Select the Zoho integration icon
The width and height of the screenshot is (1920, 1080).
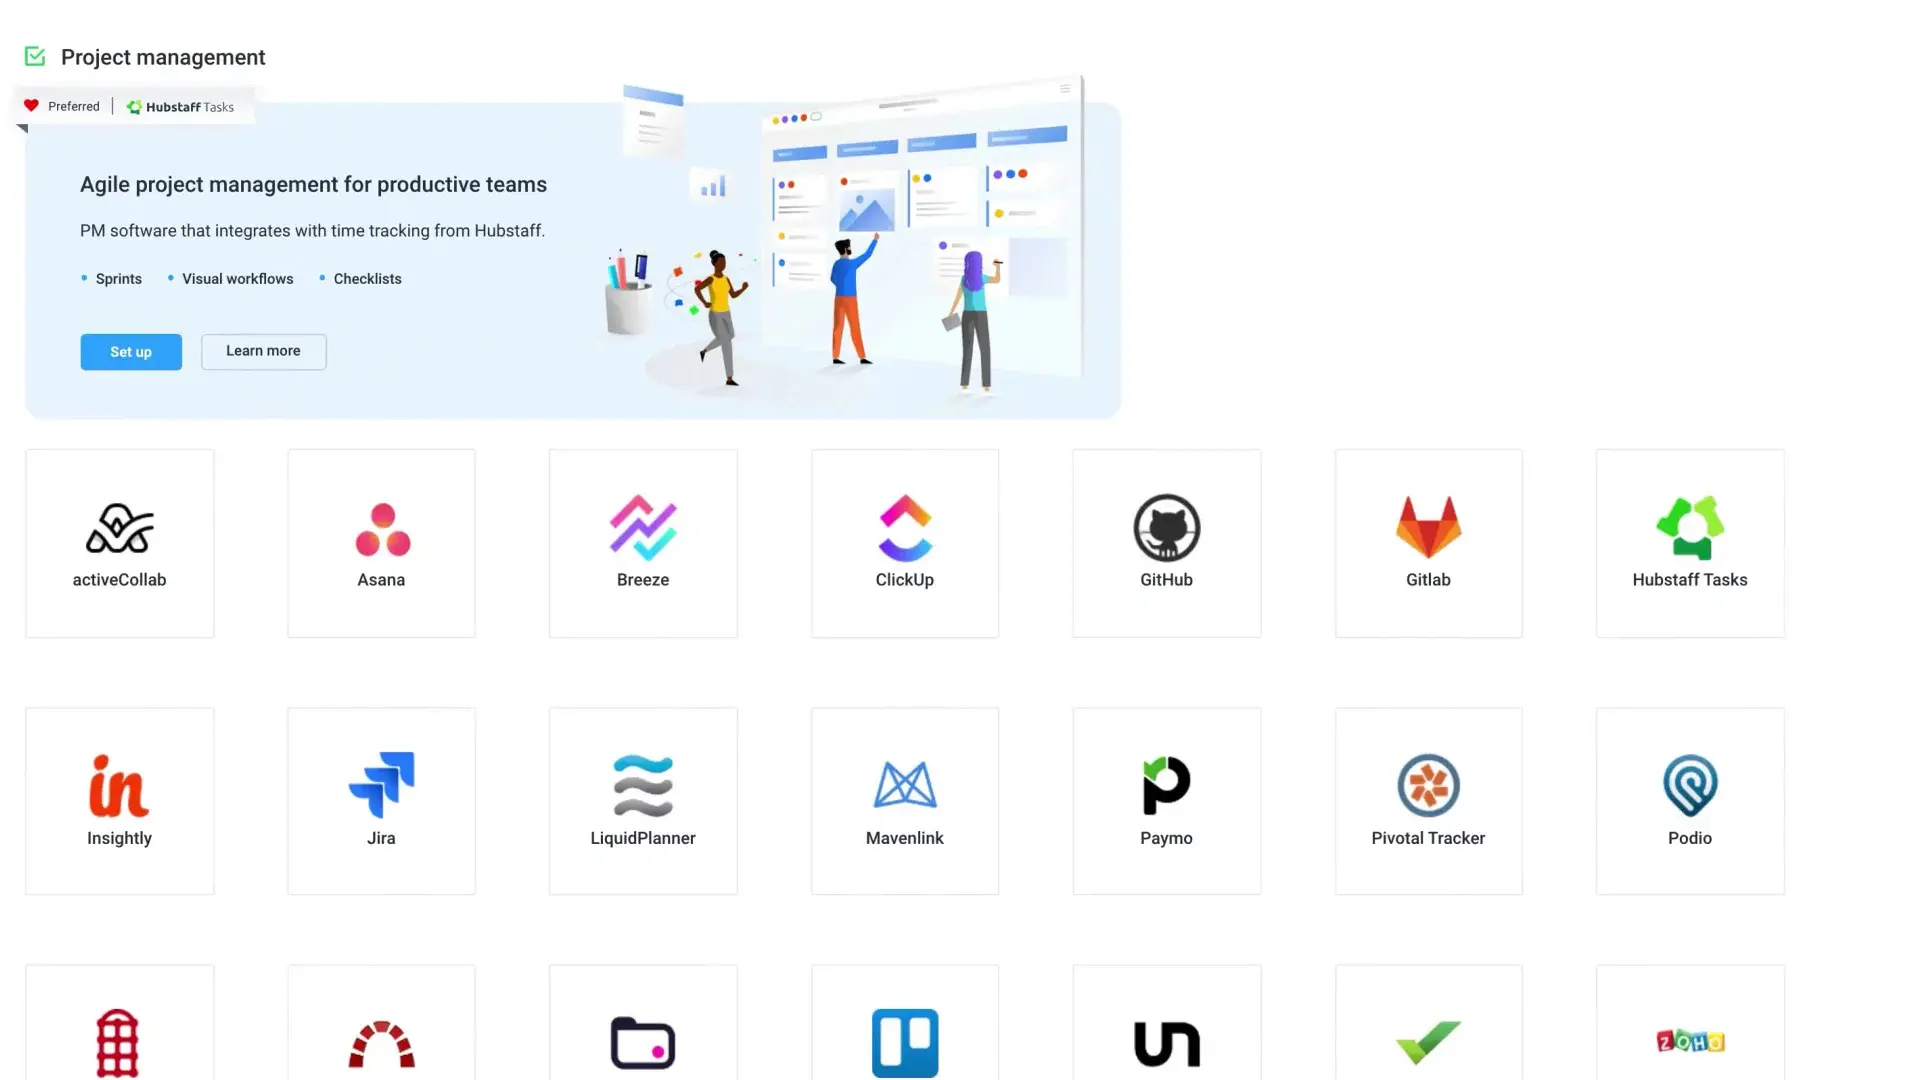[x=1689, y=1042]
